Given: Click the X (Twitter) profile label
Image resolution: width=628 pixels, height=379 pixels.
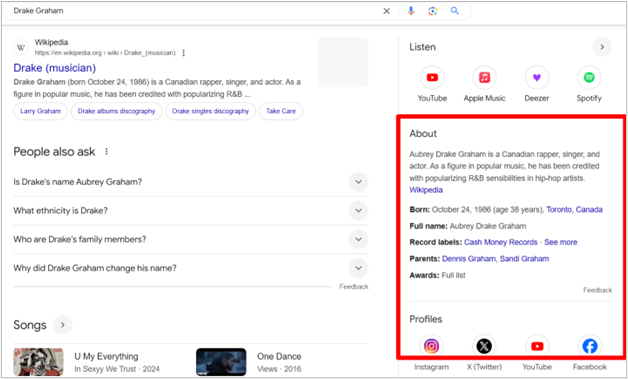Looking at the screenshot, I should (x=484, y=367).
